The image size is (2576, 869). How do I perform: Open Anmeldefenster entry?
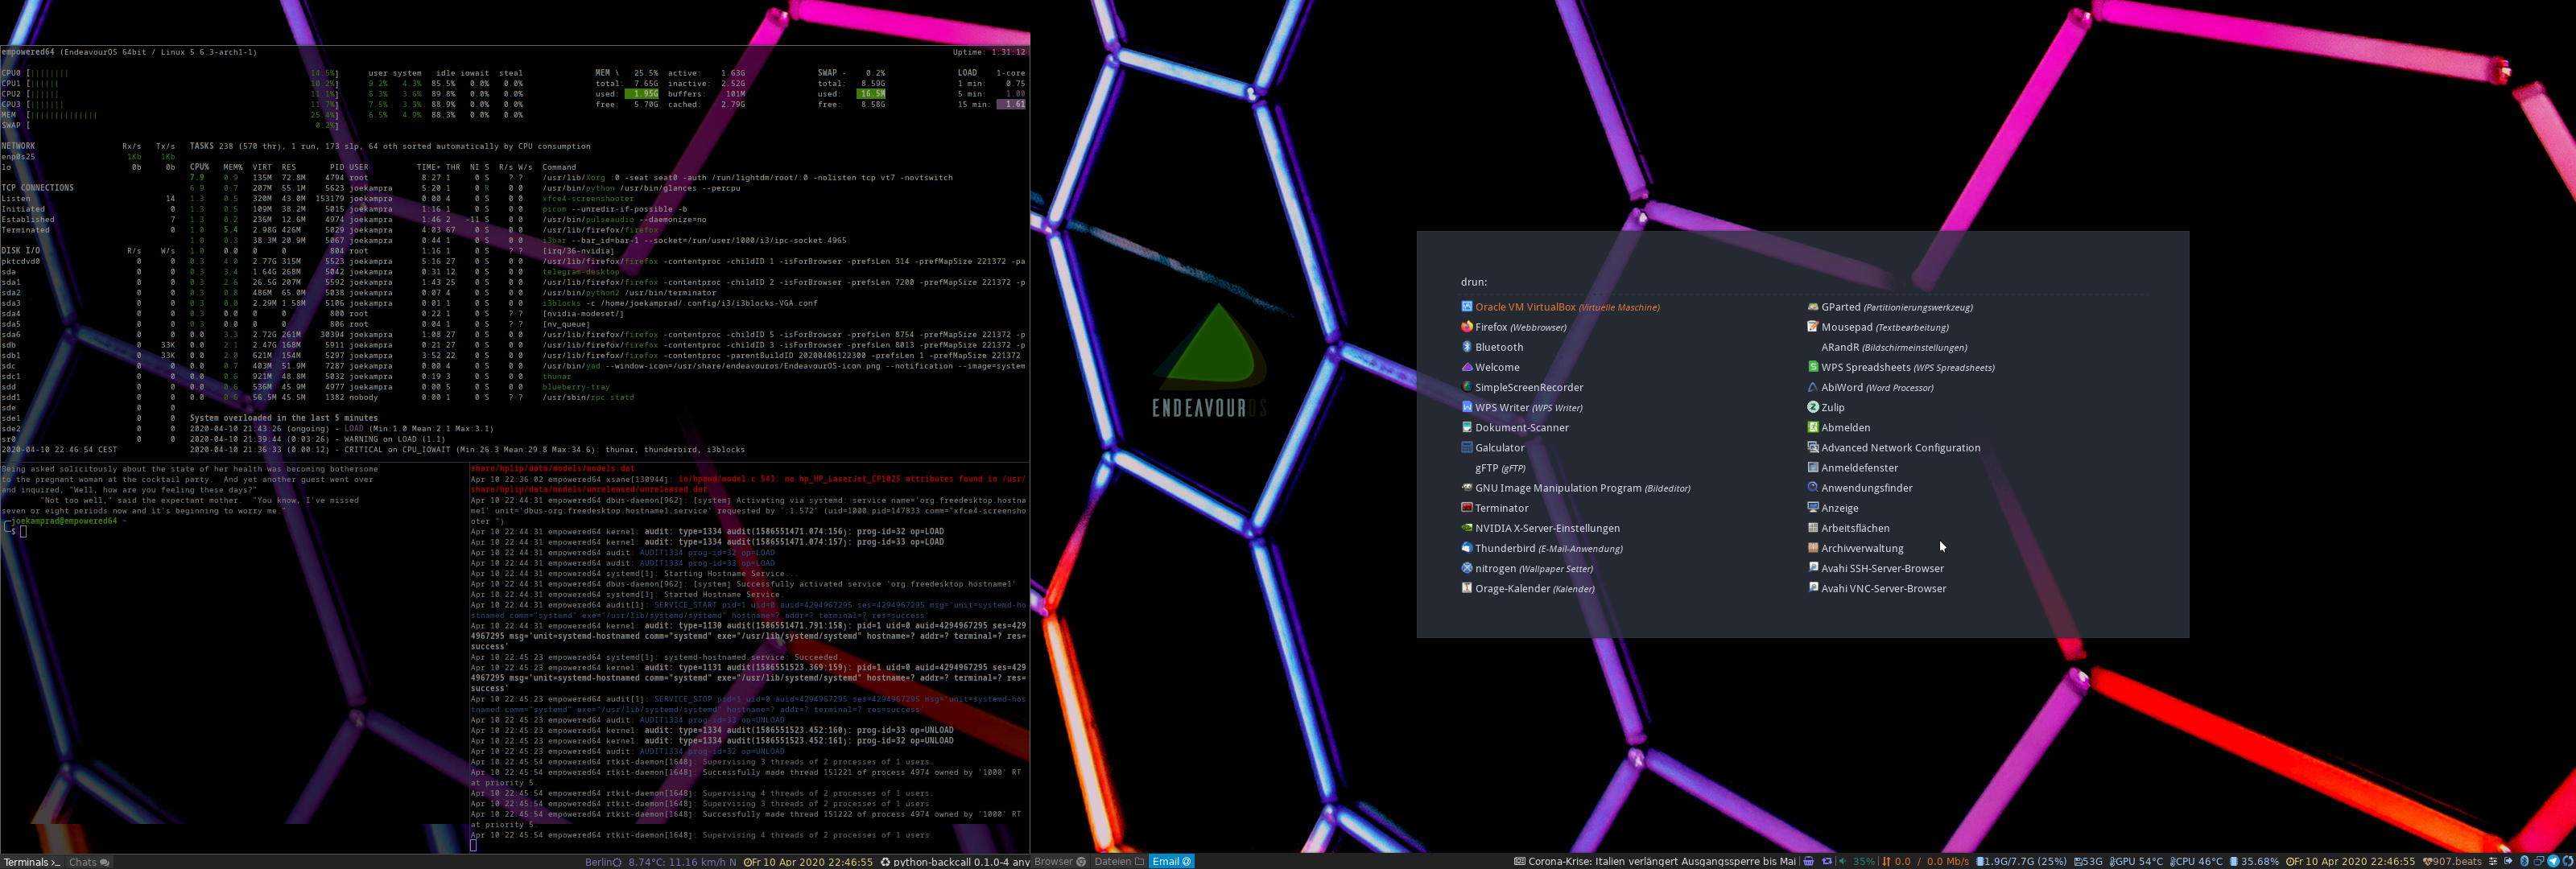pyautogui.click(x=1852, y=467)
